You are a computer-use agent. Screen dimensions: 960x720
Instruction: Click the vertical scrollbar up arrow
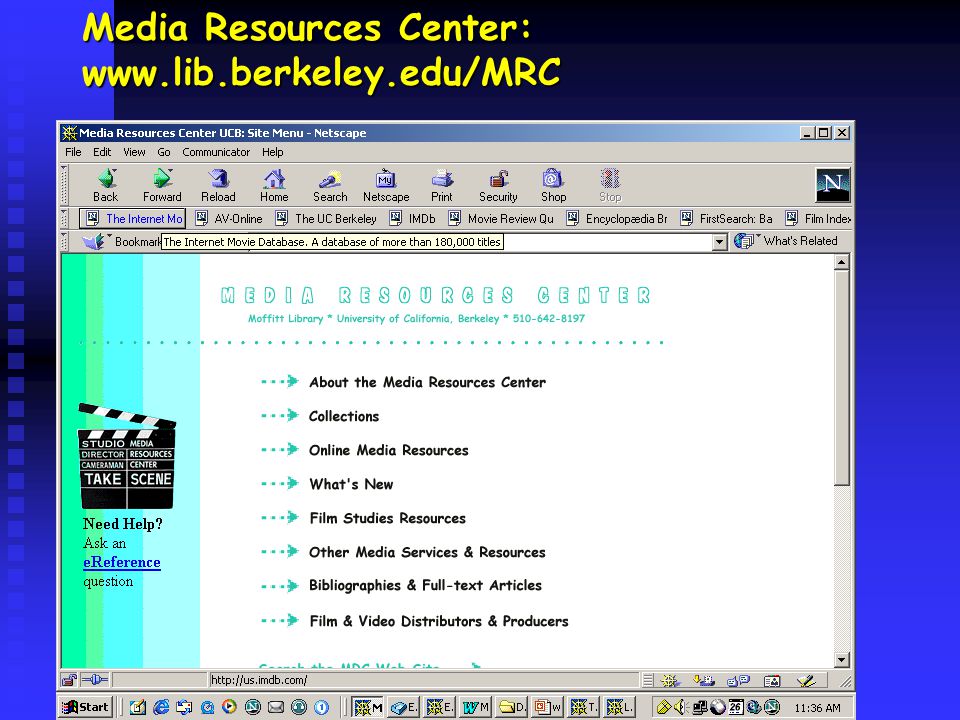coord(842,263)
